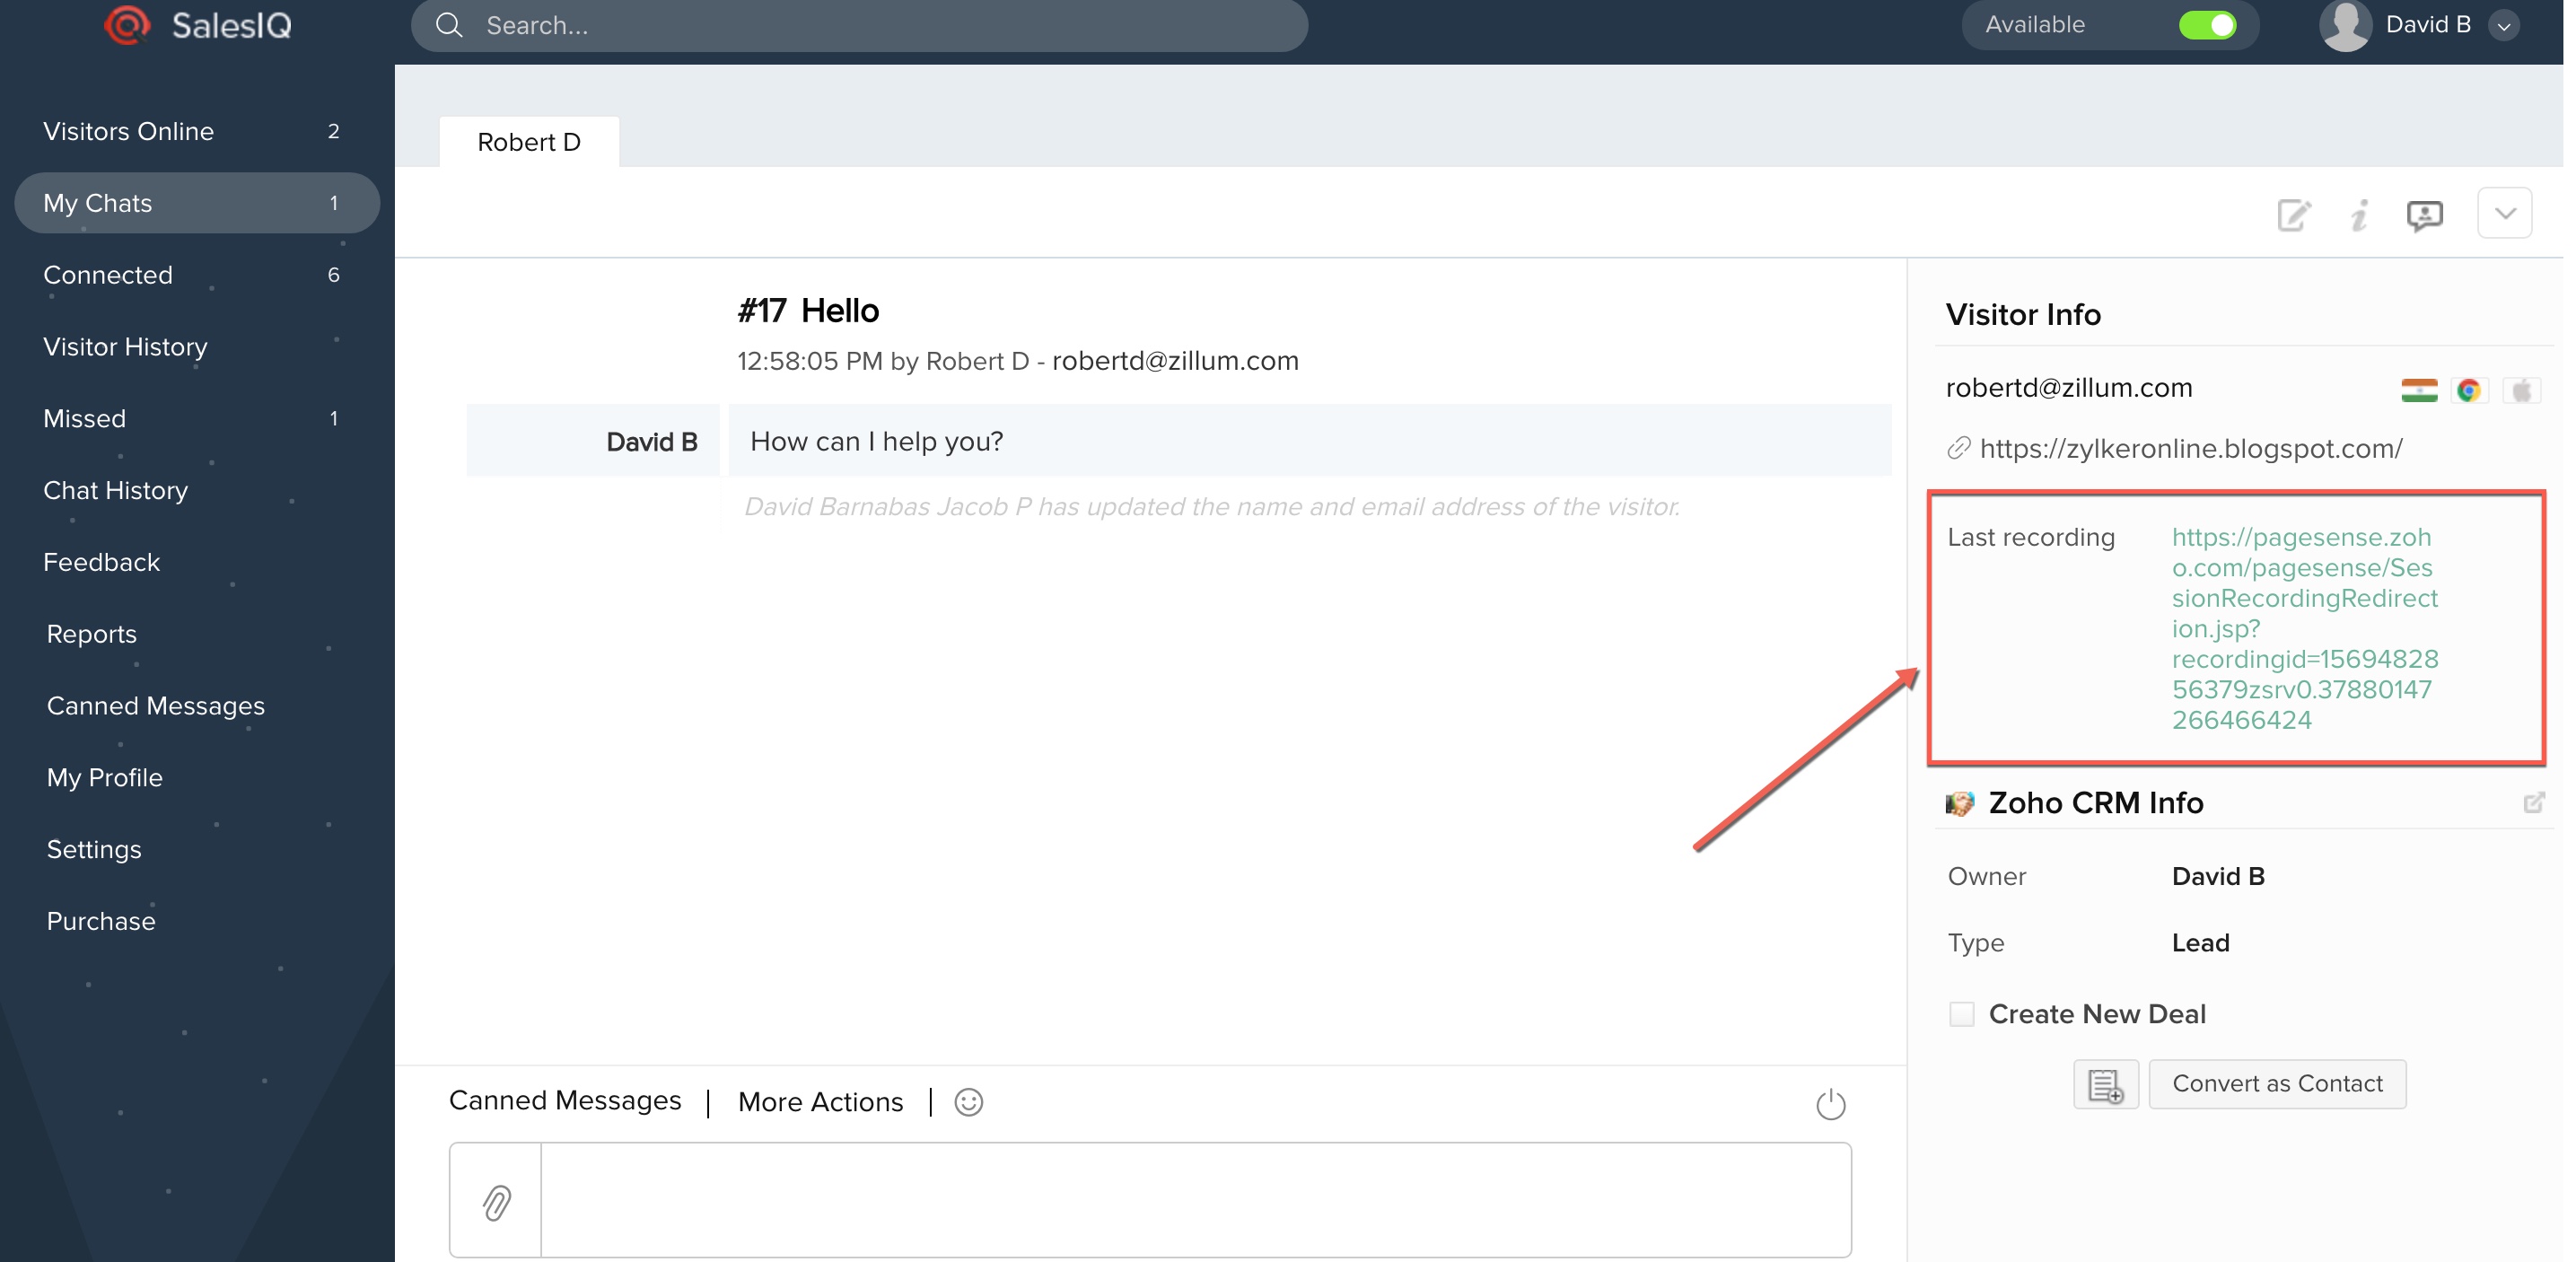Click the chat transfer bubble icon
The height and width of the screenshot is (1262, 2576).
click(x=2424, y=214)
